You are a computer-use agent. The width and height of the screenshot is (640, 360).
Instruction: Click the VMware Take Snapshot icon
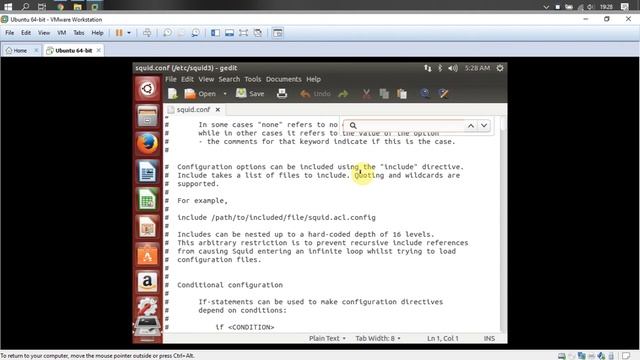point(167,33)
